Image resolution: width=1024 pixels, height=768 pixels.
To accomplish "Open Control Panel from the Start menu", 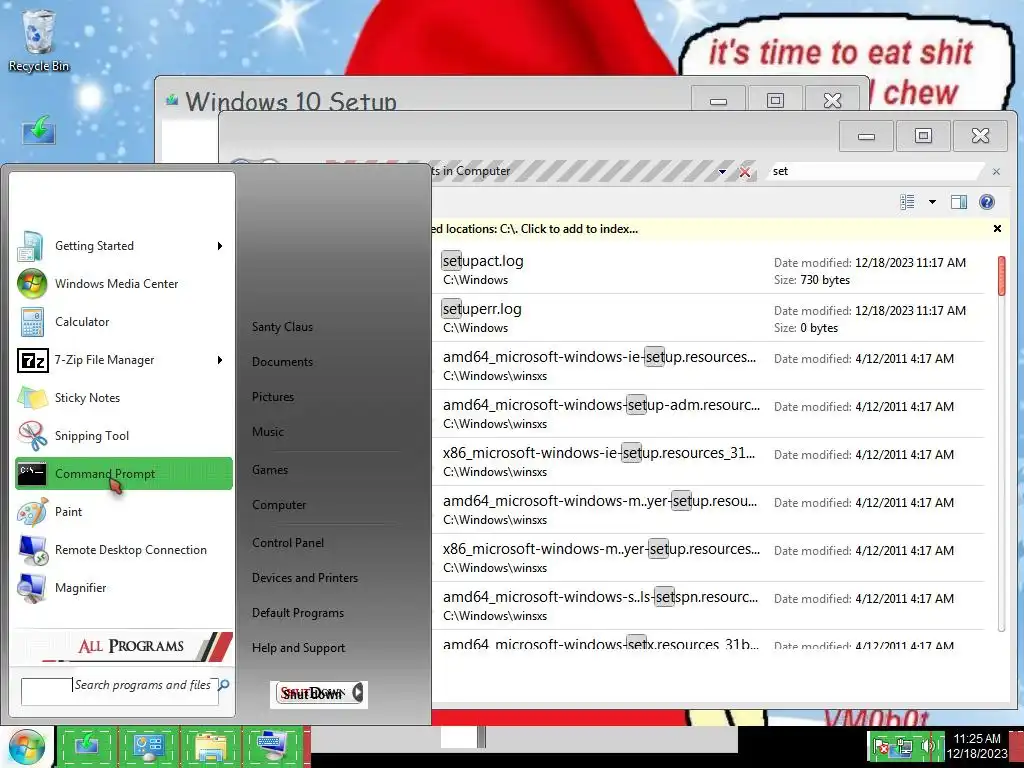I will click(x=288, y=543).
